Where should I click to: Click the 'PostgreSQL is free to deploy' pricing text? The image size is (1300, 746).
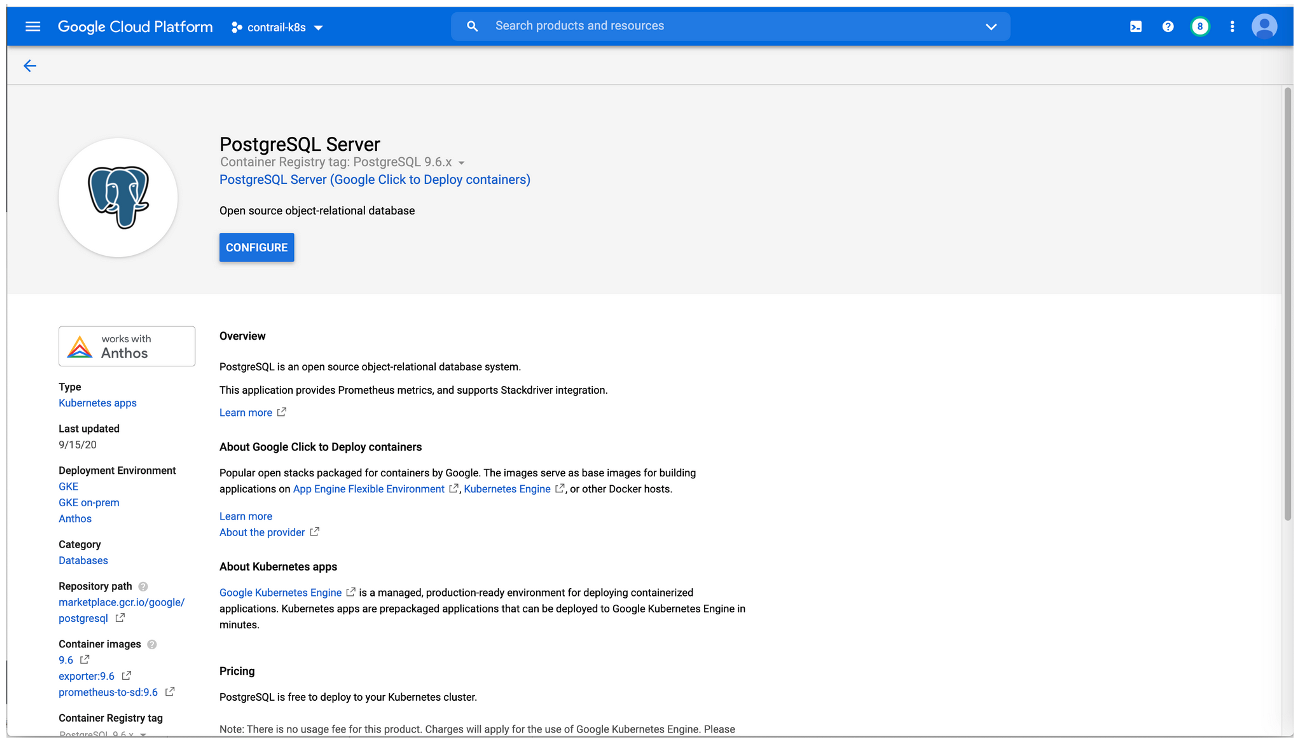tap(349, 697)
